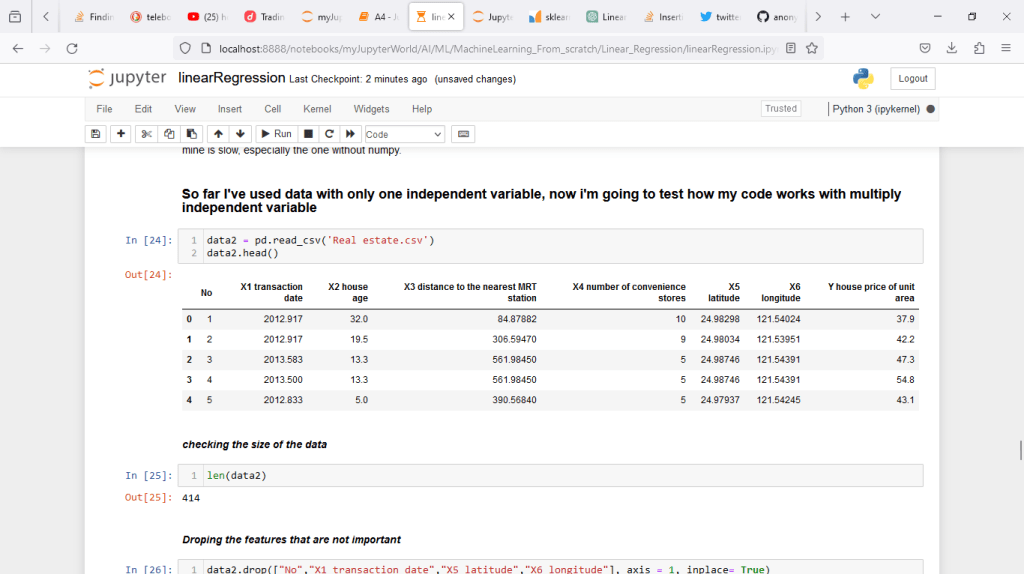Toggle the Trusted notebook indicator
Image resolution: width=1024 pixels, height=574 pixels.
pyautogui.click(x=781, y=109)
